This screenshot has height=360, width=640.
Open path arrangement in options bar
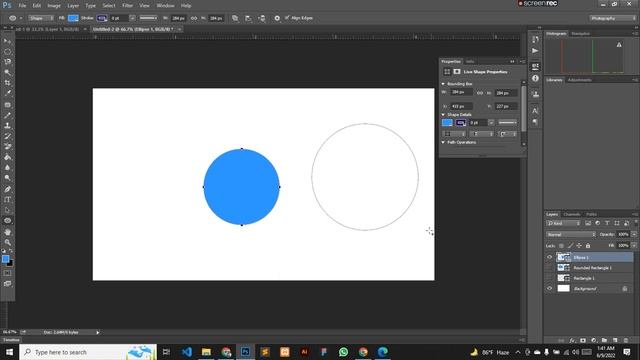[x=262, y=18]
